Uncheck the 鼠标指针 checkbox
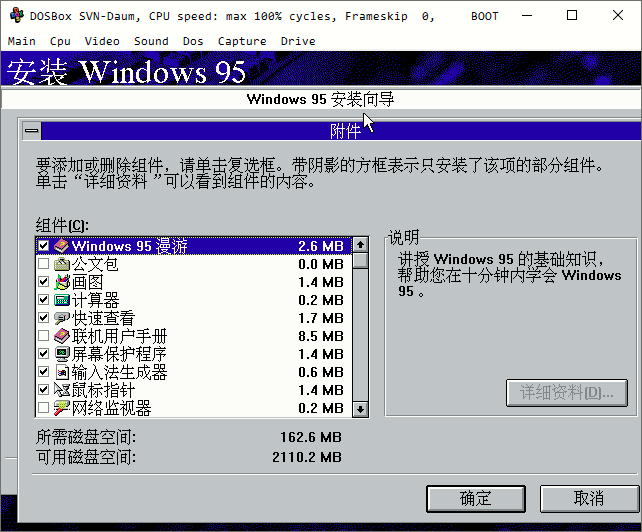642x532 pixels. coord(43,390)
